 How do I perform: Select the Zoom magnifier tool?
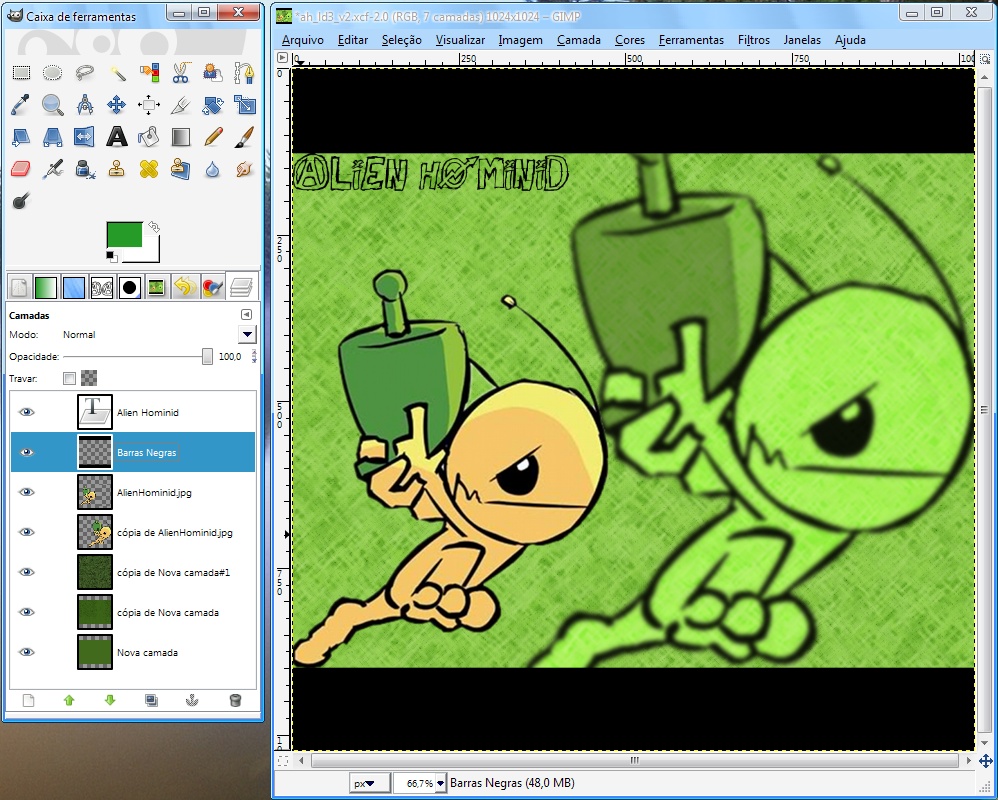click(52, 104)
